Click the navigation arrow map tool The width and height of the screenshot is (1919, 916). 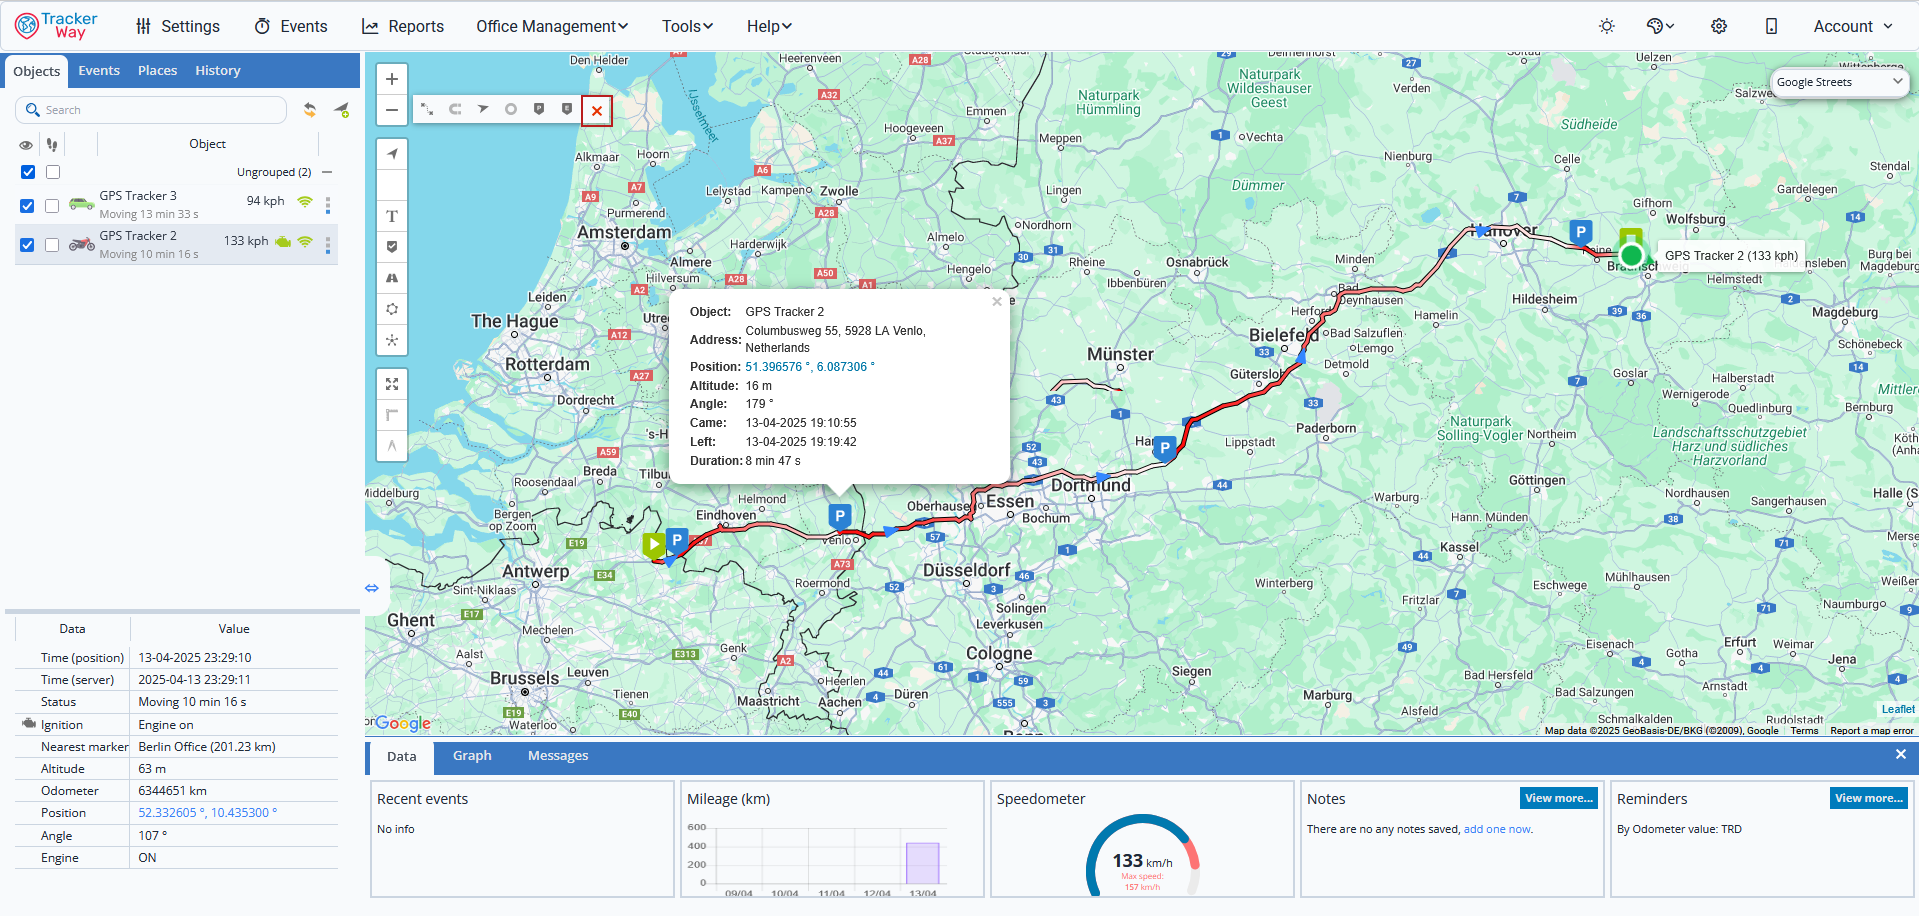point(392,154)
